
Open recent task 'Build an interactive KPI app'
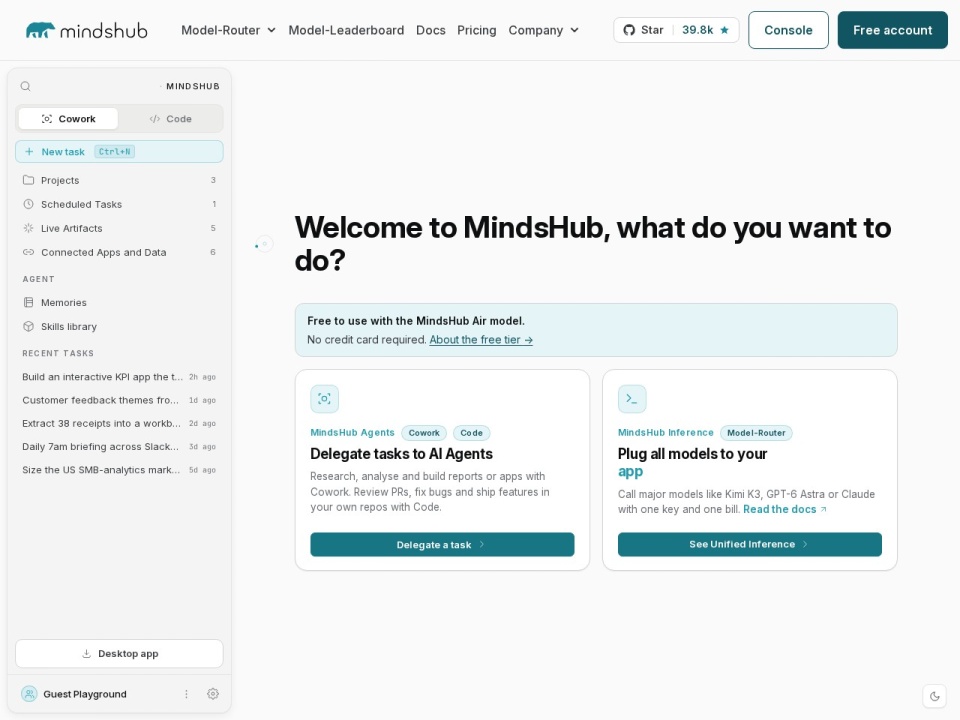tap(119, 377)
